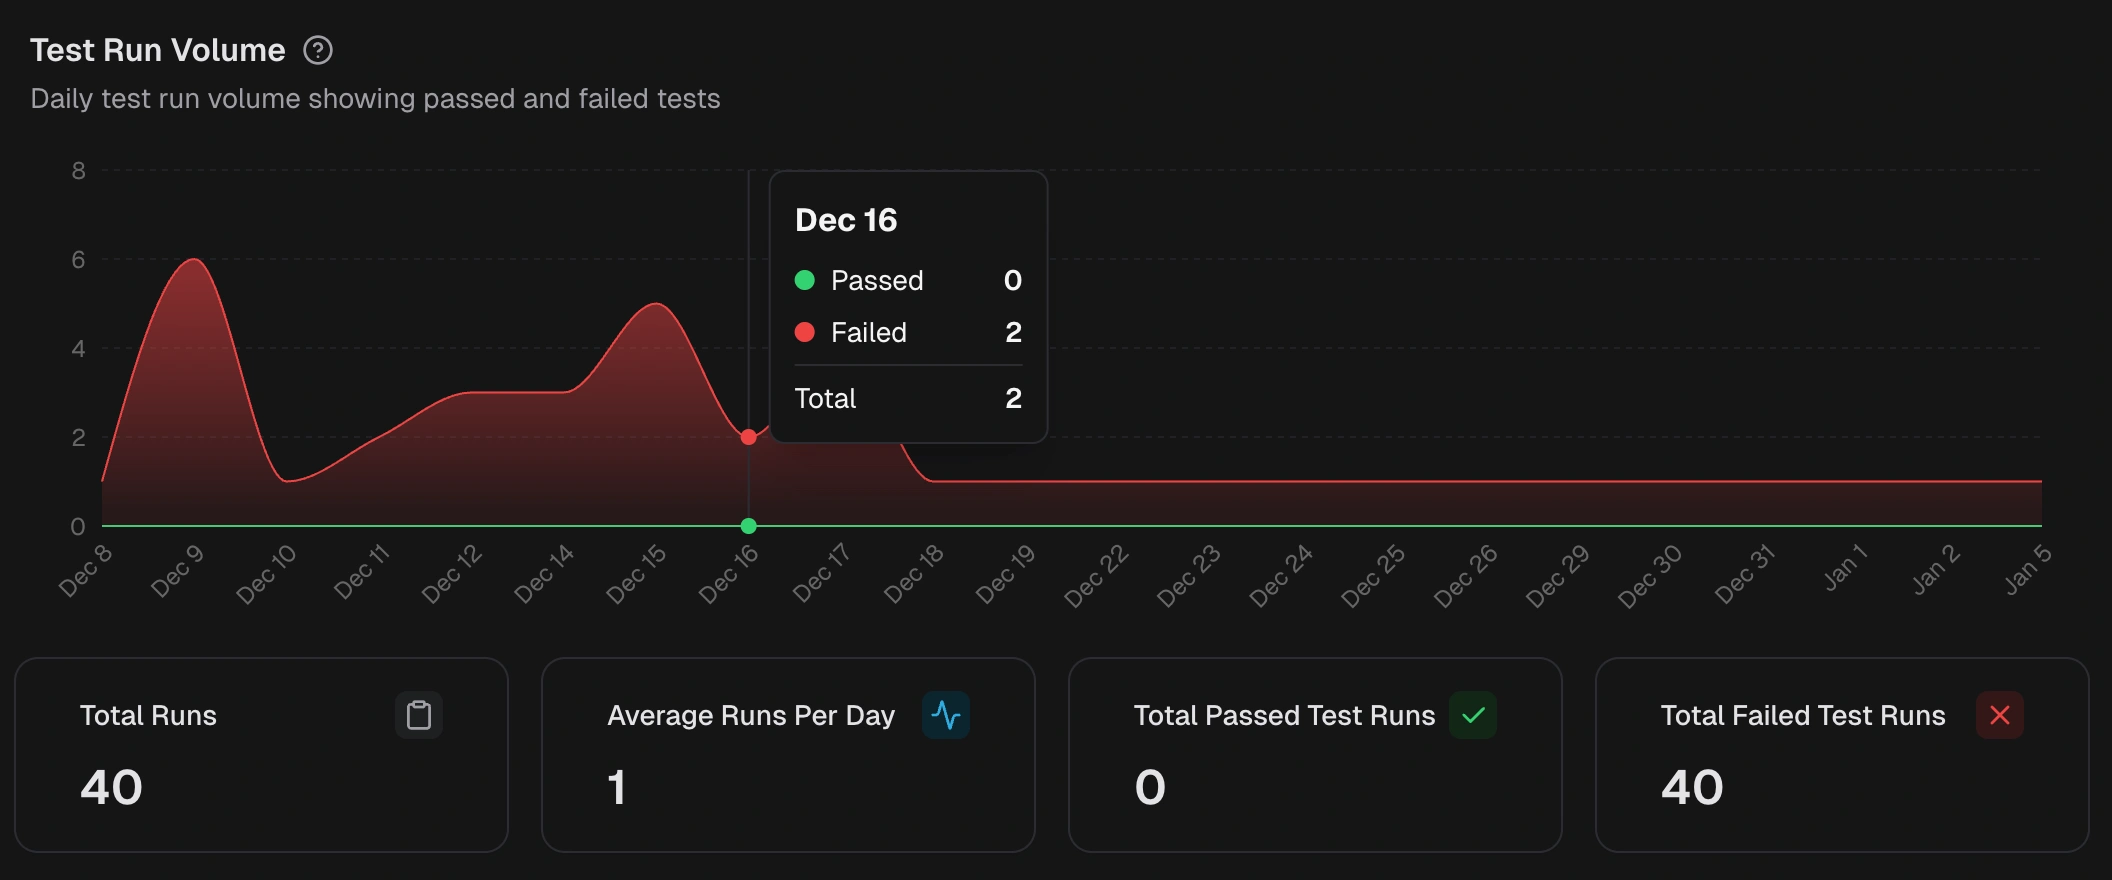Click the help icon beside Test Run Volume

tap(318, 50)
